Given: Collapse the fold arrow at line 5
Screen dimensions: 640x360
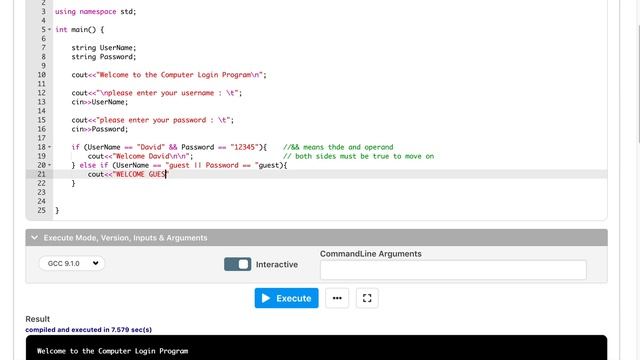Looking at the screenshot, I should (x=49, y=29).
